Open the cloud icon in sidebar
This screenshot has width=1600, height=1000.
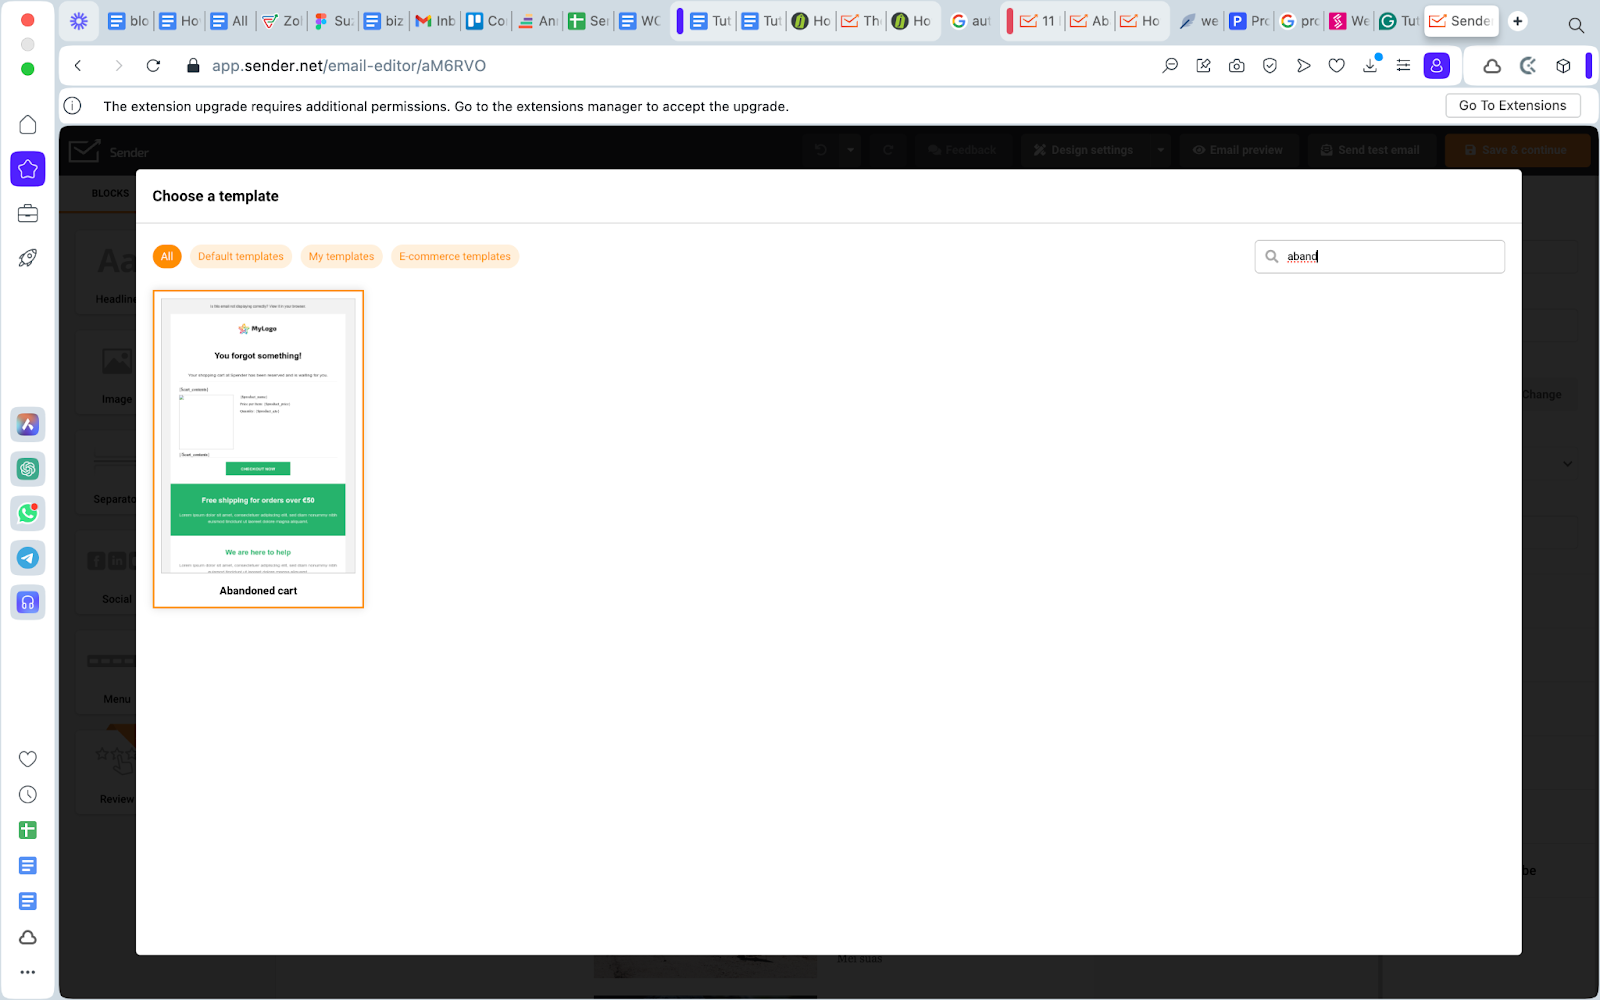pyautogui.click(x=28, y=937)
